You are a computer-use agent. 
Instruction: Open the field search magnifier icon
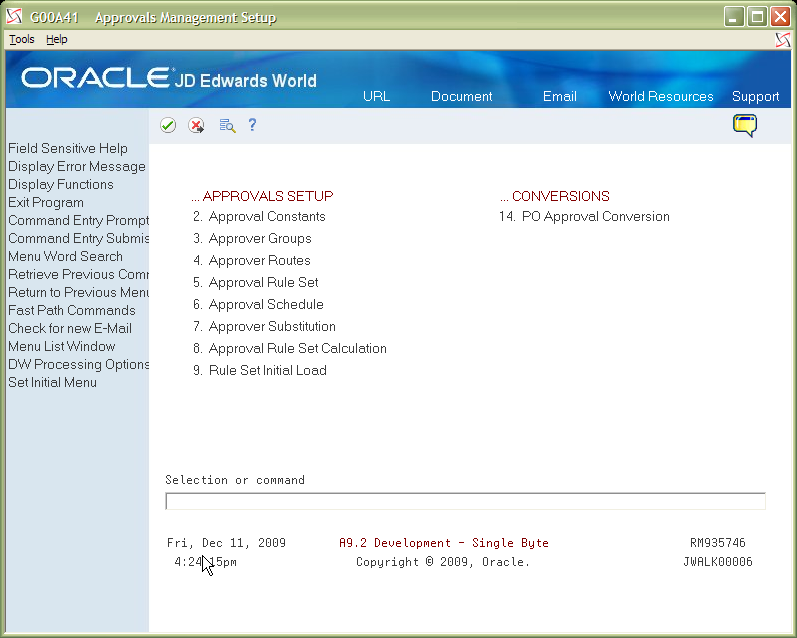point(227,125)
